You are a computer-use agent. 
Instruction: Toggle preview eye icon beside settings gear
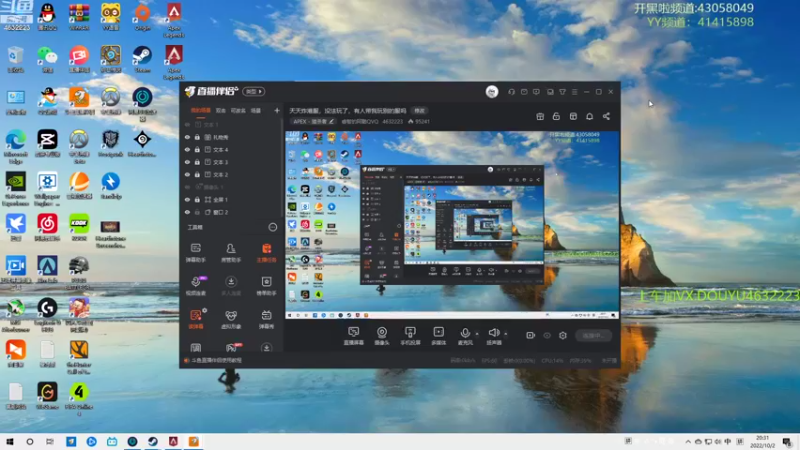(x=547, y=335)
